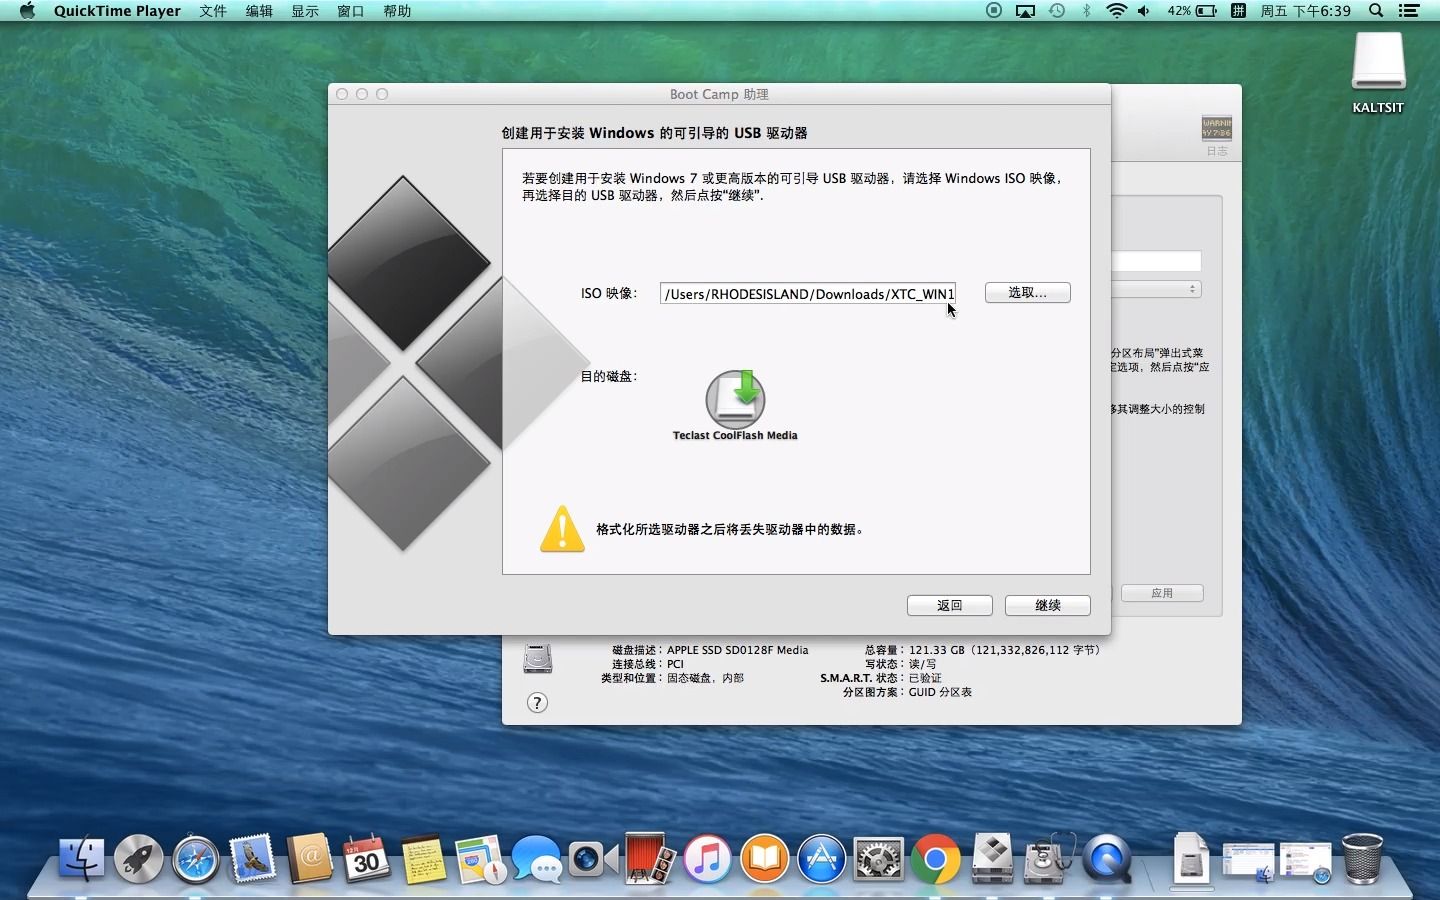
Task: Open Mail in the Dock
Action: click(x=252, y=858)
